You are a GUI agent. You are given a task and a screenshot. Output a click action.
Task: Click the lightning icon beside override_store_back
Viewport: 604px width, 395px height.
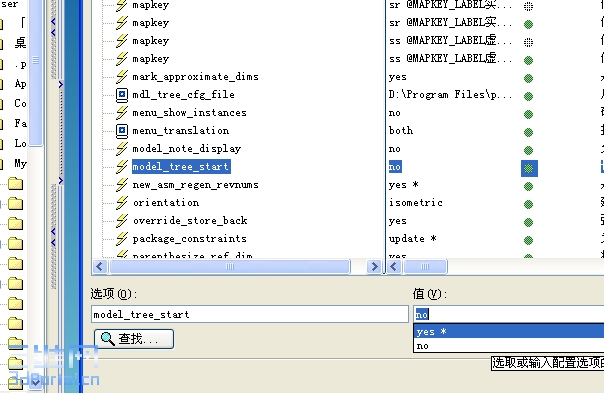click(x=122, y=221)
